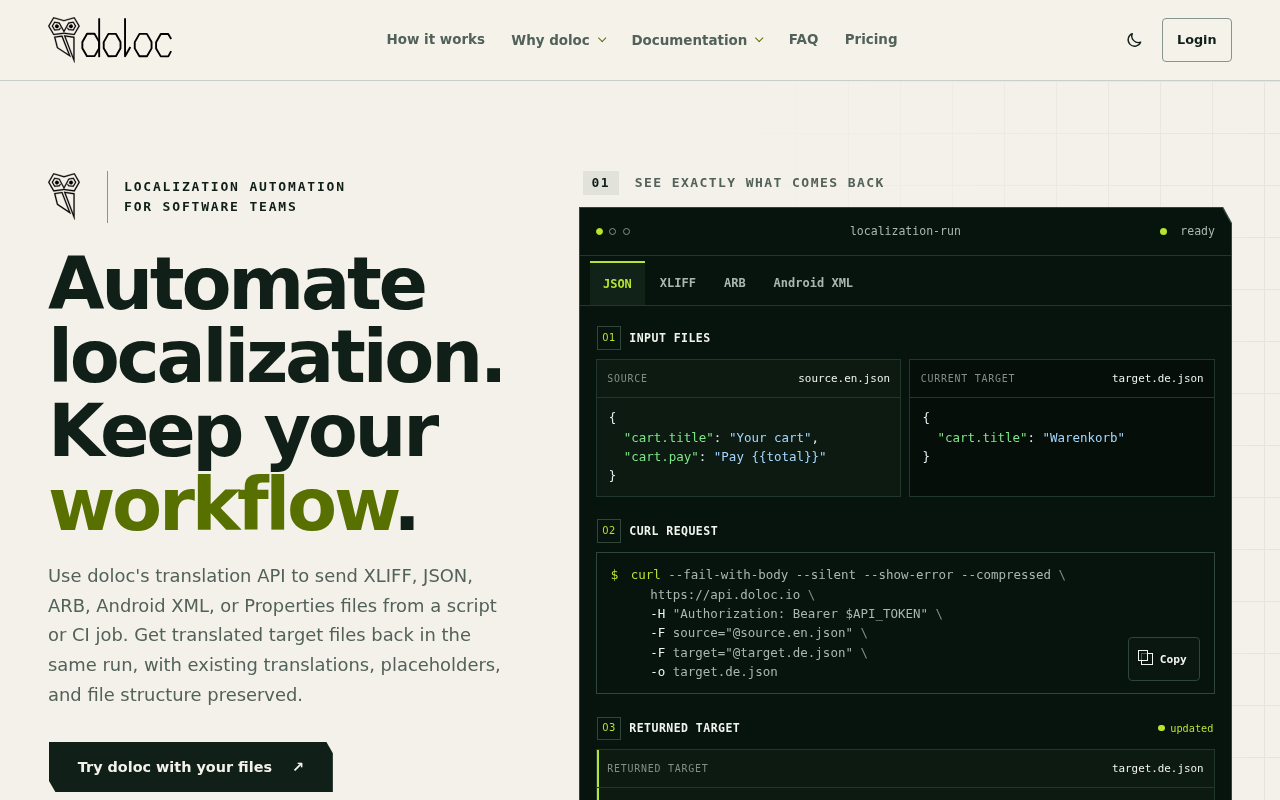Click the SEE EXACTLY WHAT COMES BACK label

760,183
